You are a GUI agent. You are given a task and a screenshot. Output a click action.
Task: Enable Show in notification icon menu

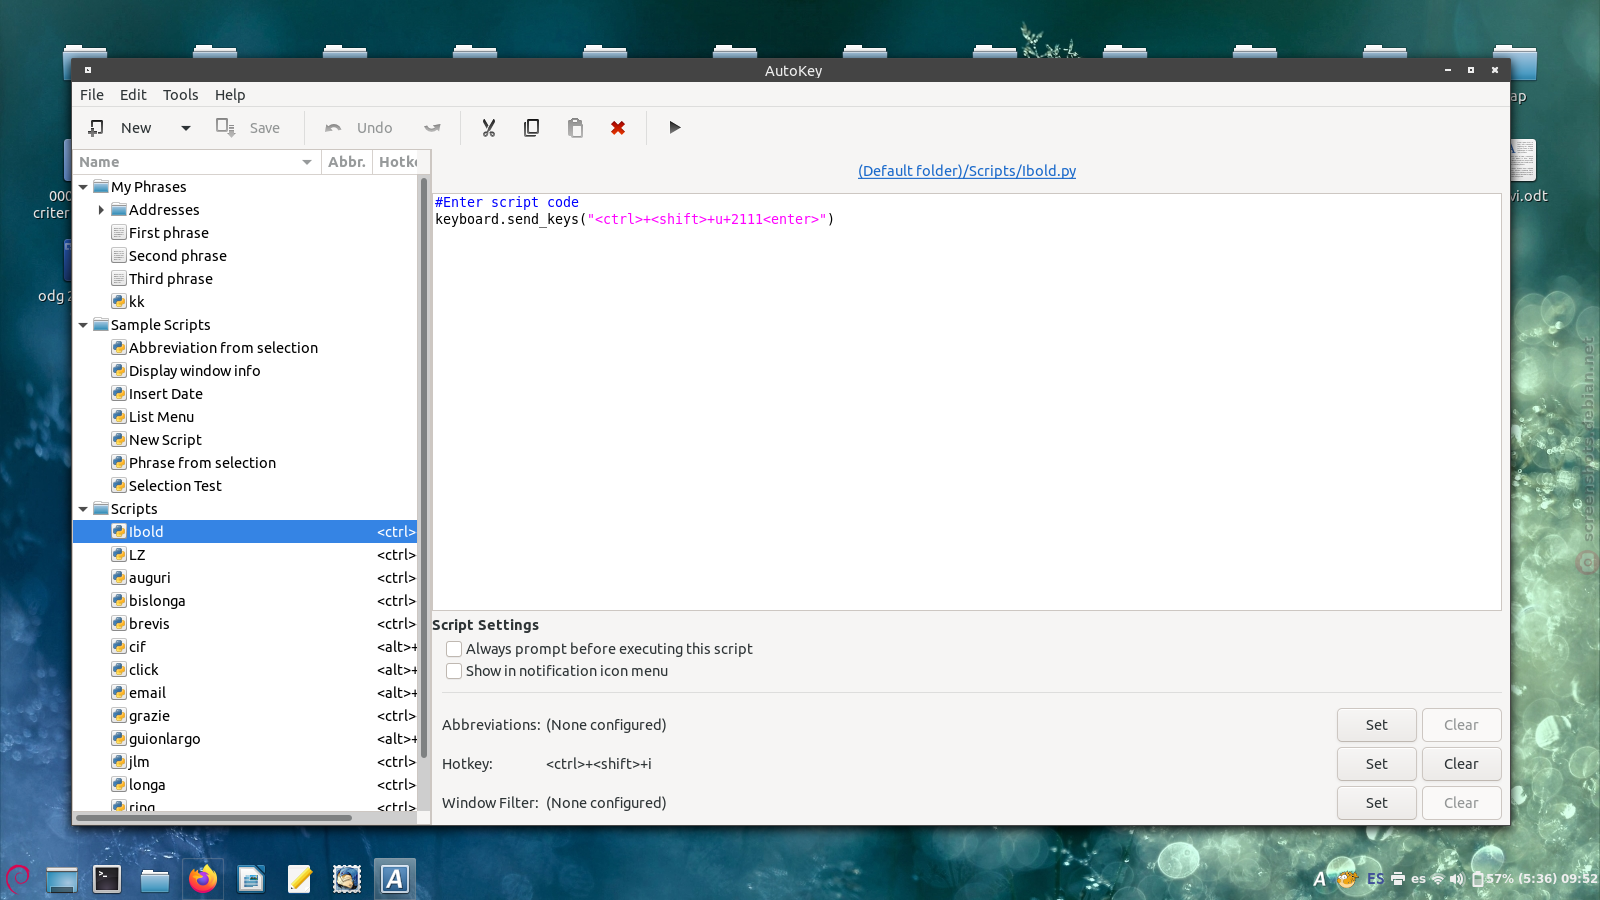point(454,671)
